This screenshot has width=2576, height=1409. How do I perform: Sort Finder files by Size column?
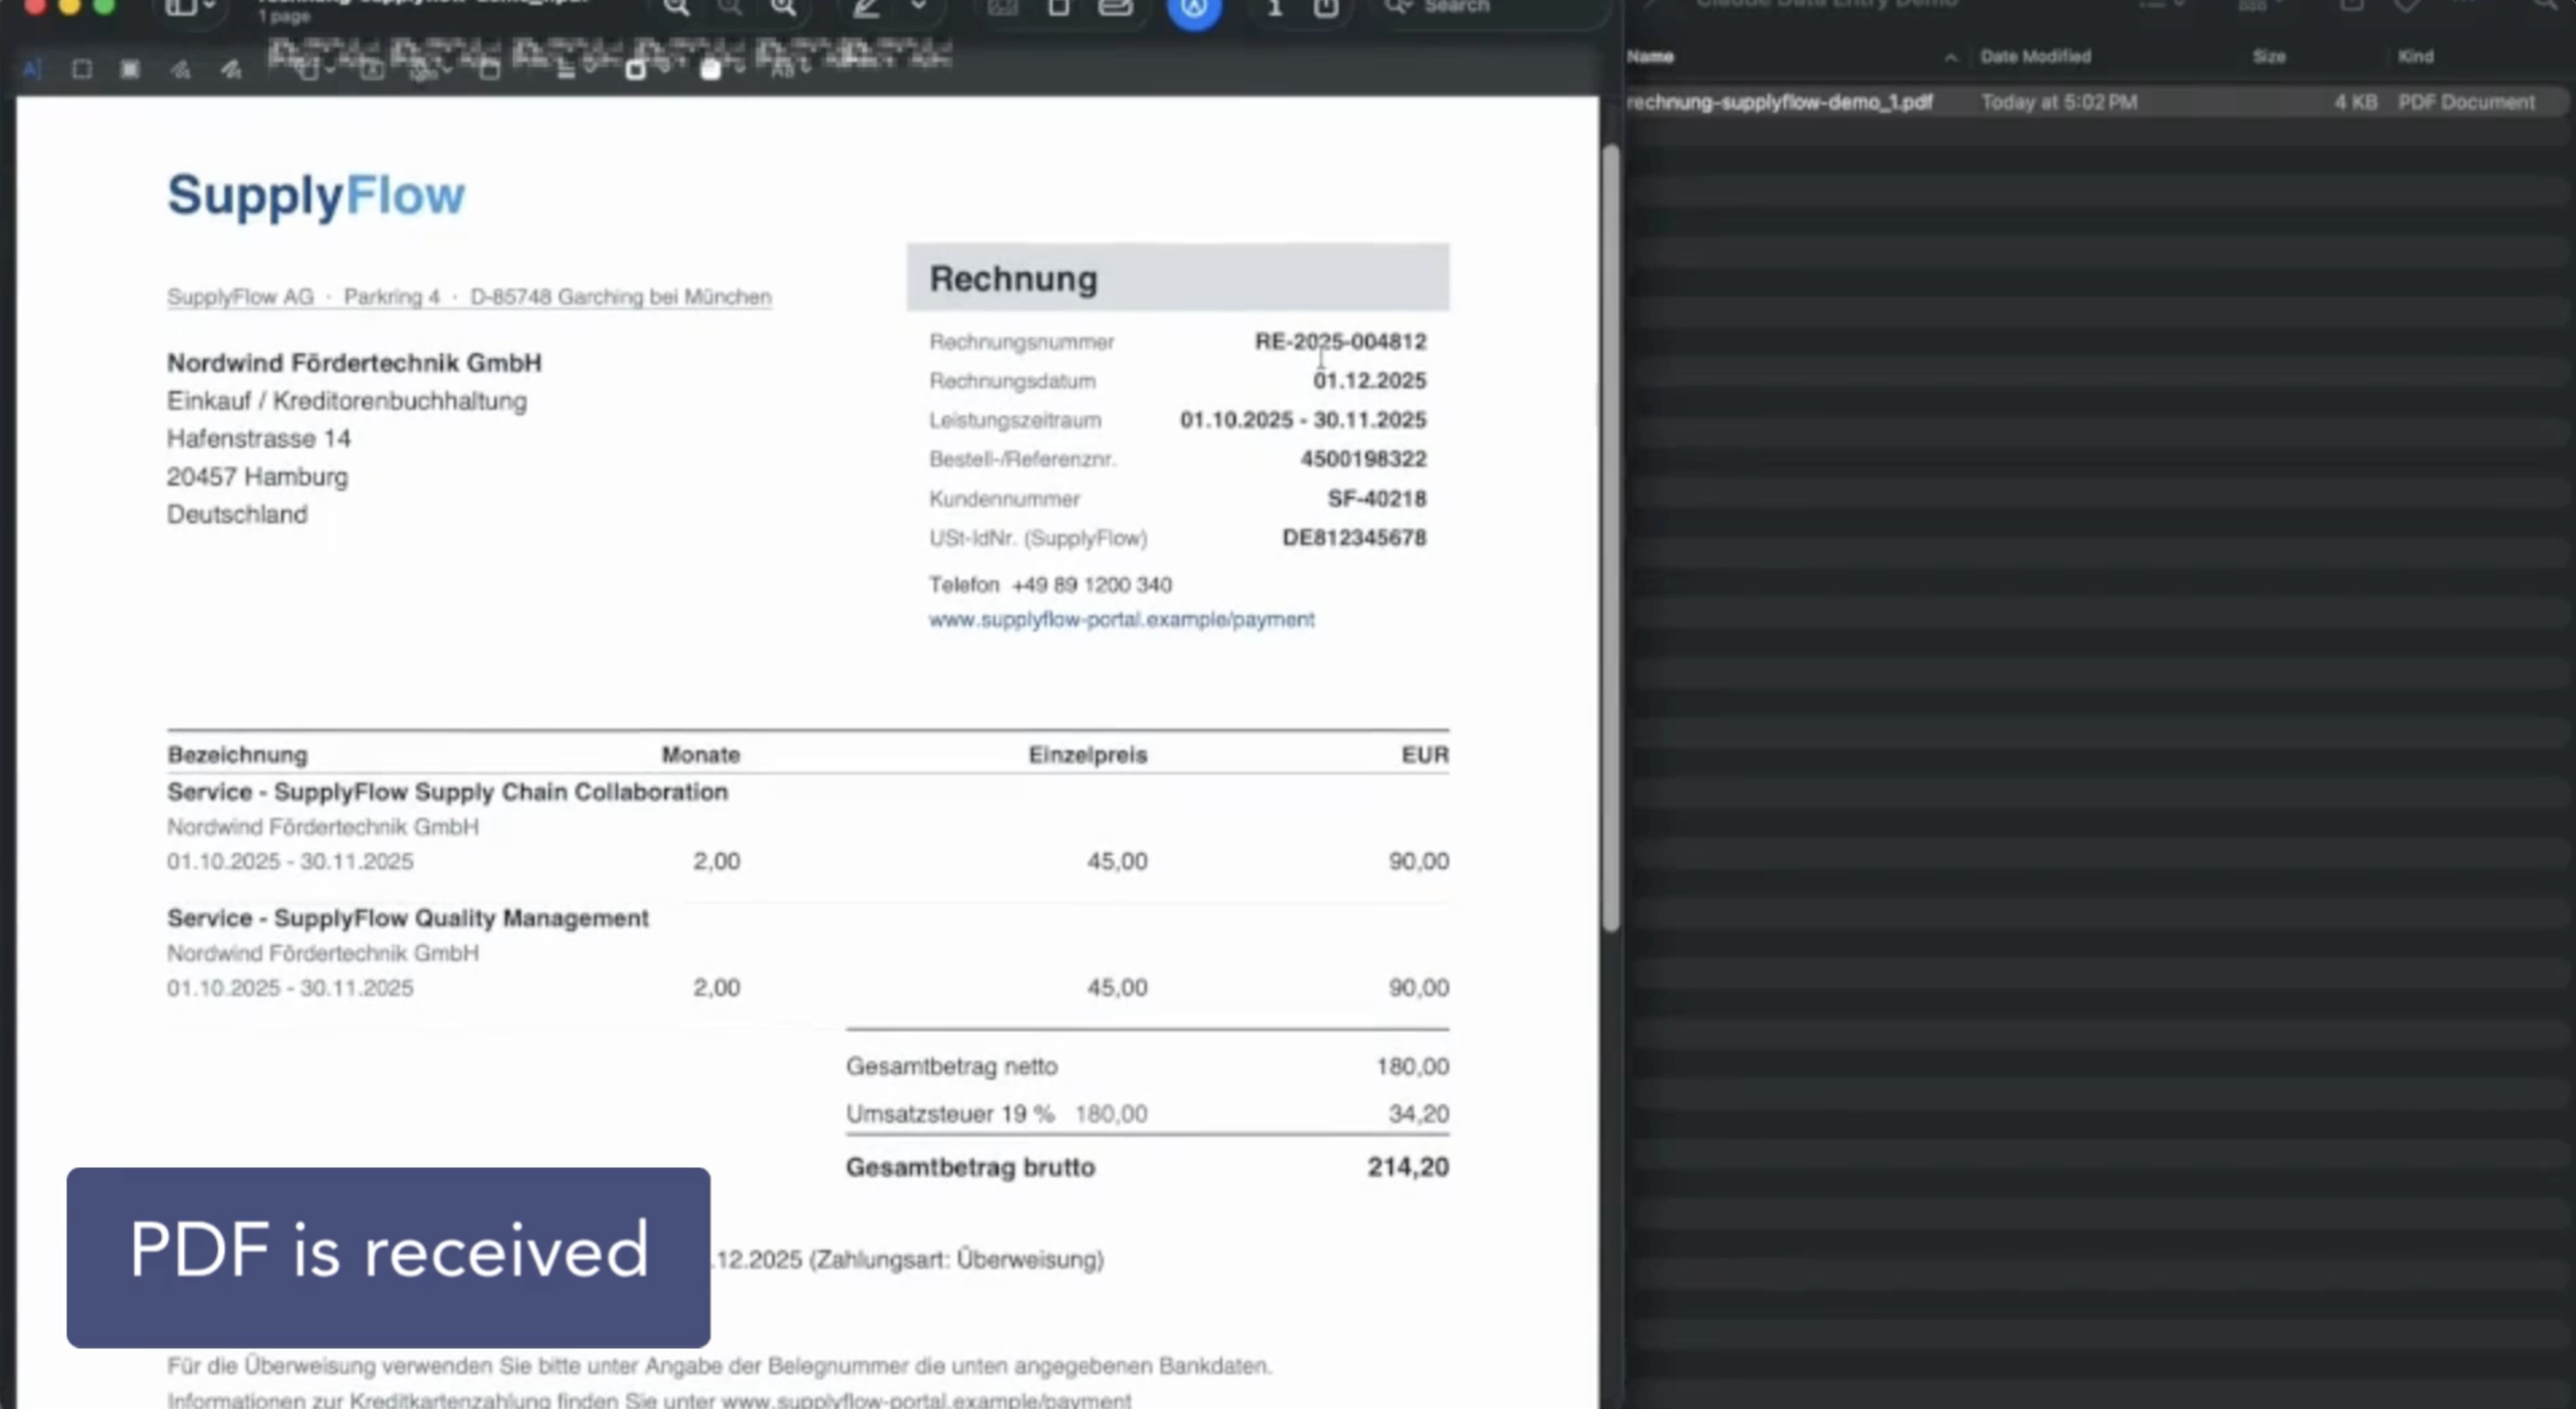[2269, 57]
